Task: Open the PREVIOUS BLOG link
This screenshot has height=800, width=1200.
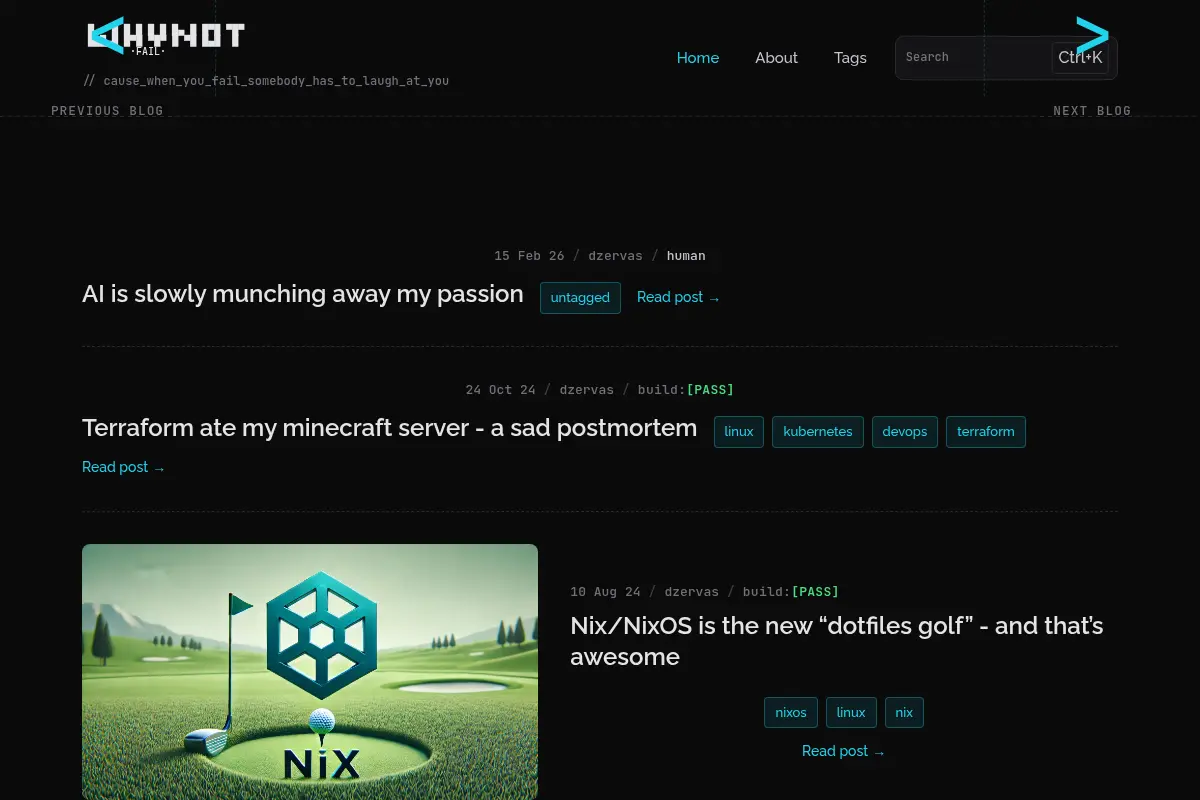Action: pyautogui.click(x=107, y=111)
